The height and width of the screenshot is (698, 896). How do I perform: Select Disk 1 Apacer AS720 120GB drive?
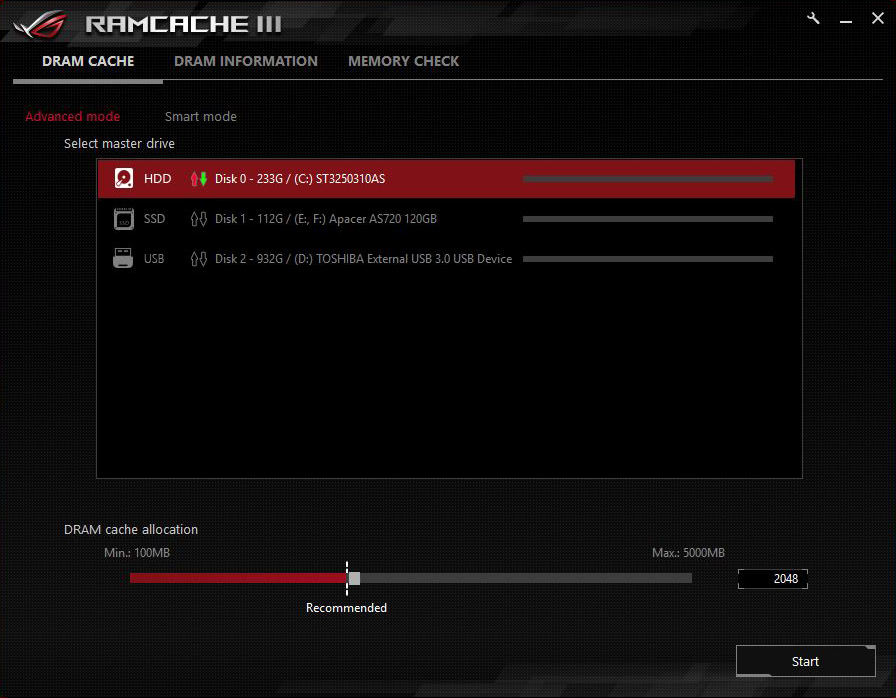point(446,219)
